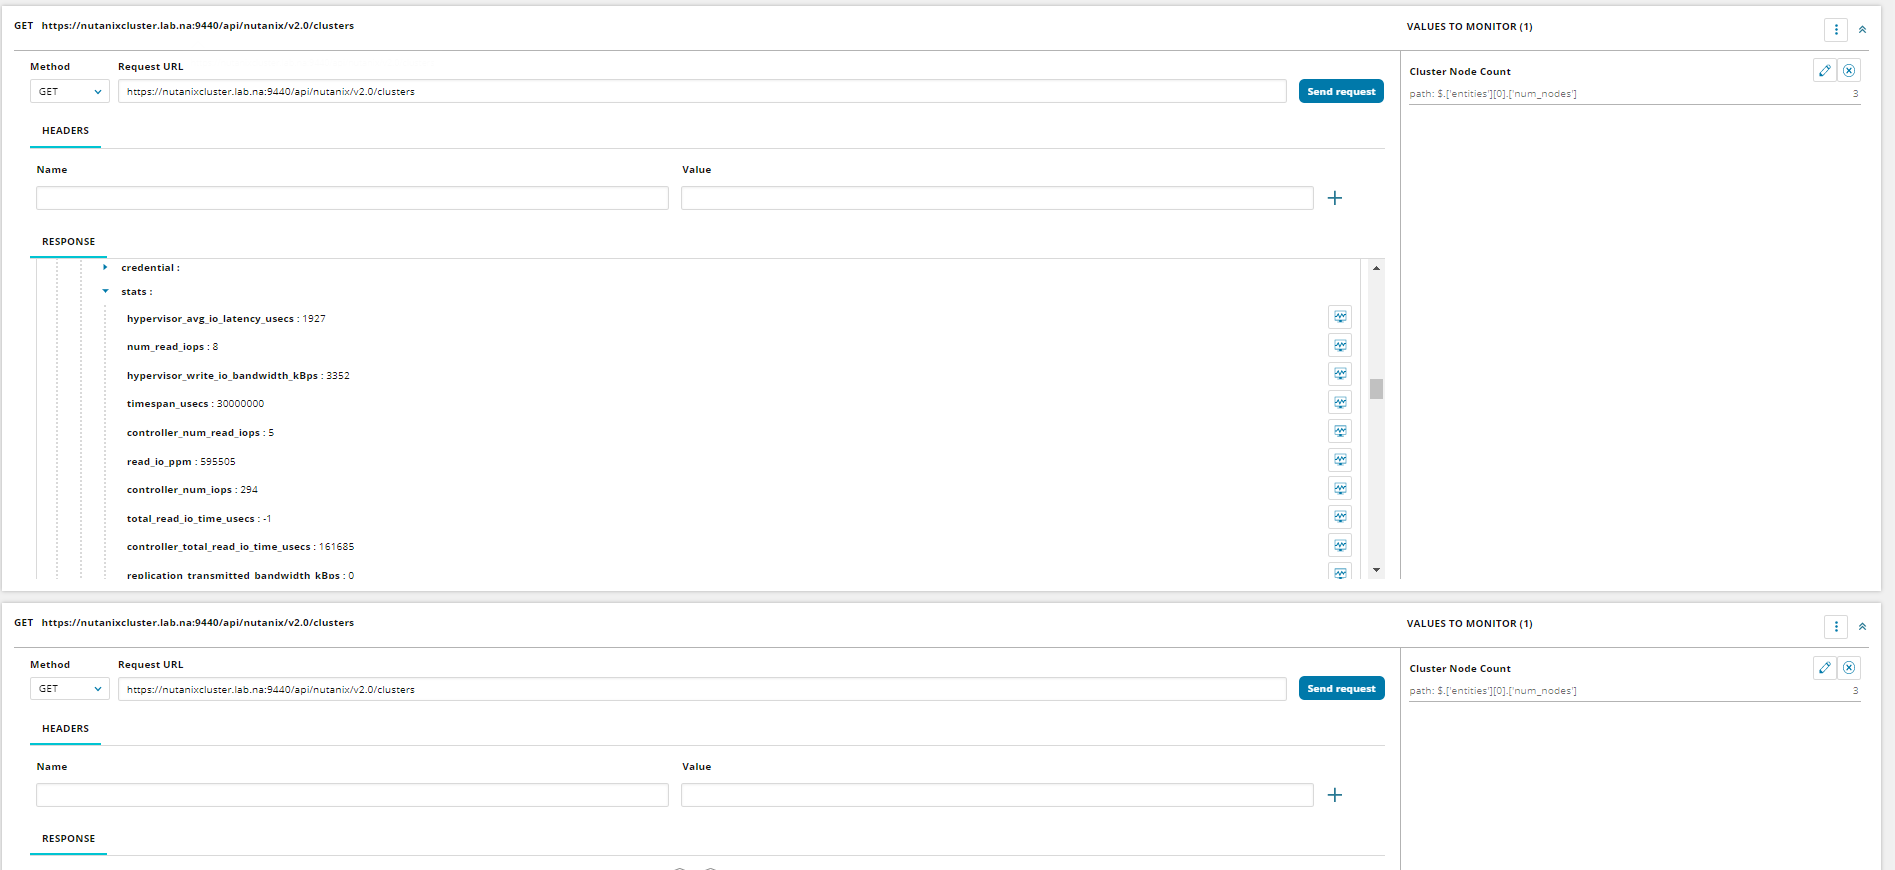Collapse the top request panel with the double chevron
This screenshot has width=1895, height=870.
1862,29
